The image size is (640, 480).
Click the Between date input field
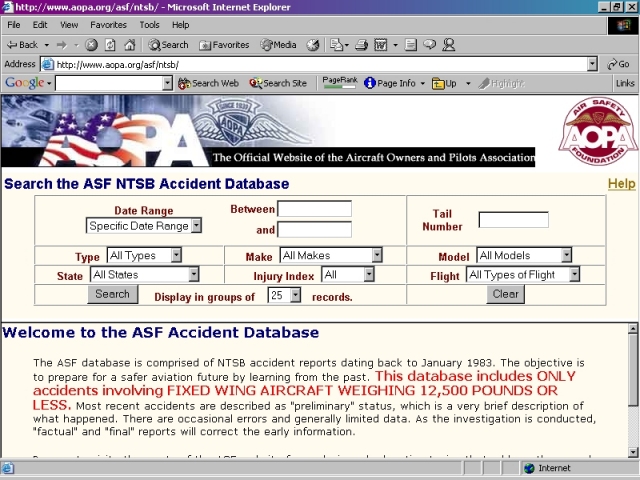pos(314,209)
